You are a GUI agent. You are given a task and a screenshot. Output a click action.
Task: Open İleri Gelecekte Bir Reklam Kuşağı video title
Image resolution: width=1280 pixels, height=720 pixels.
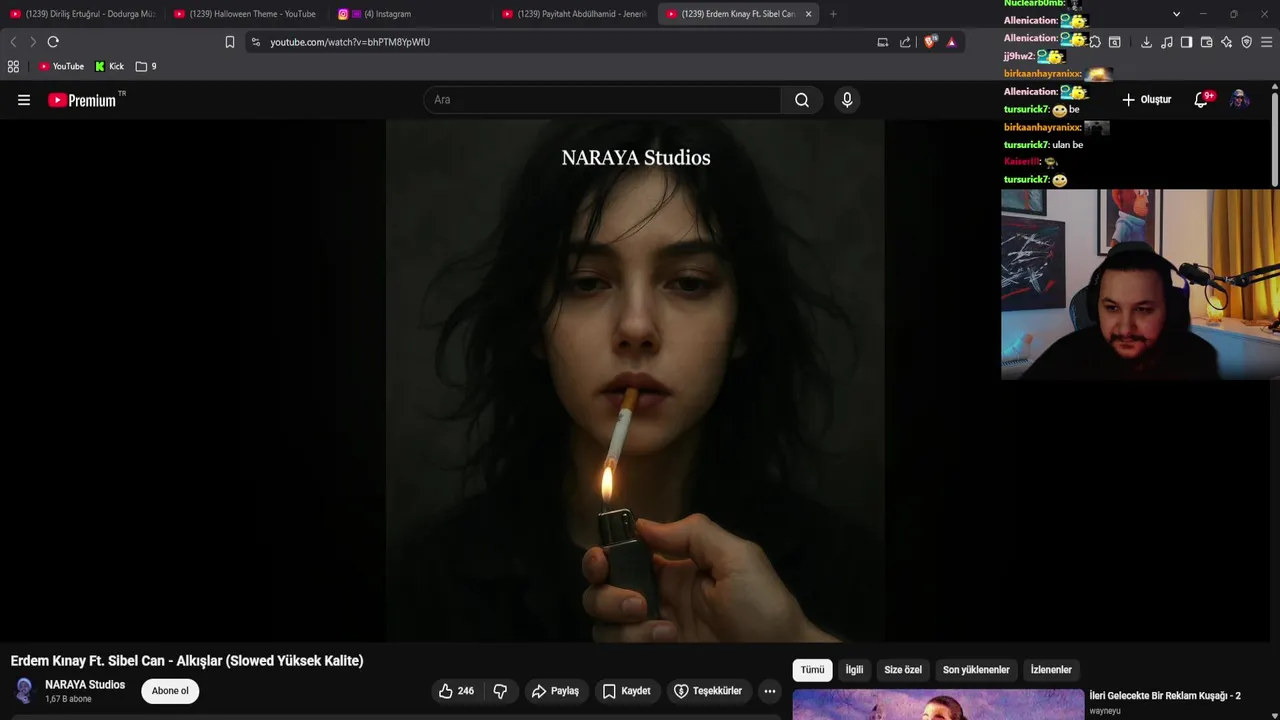coord(1165,696)
